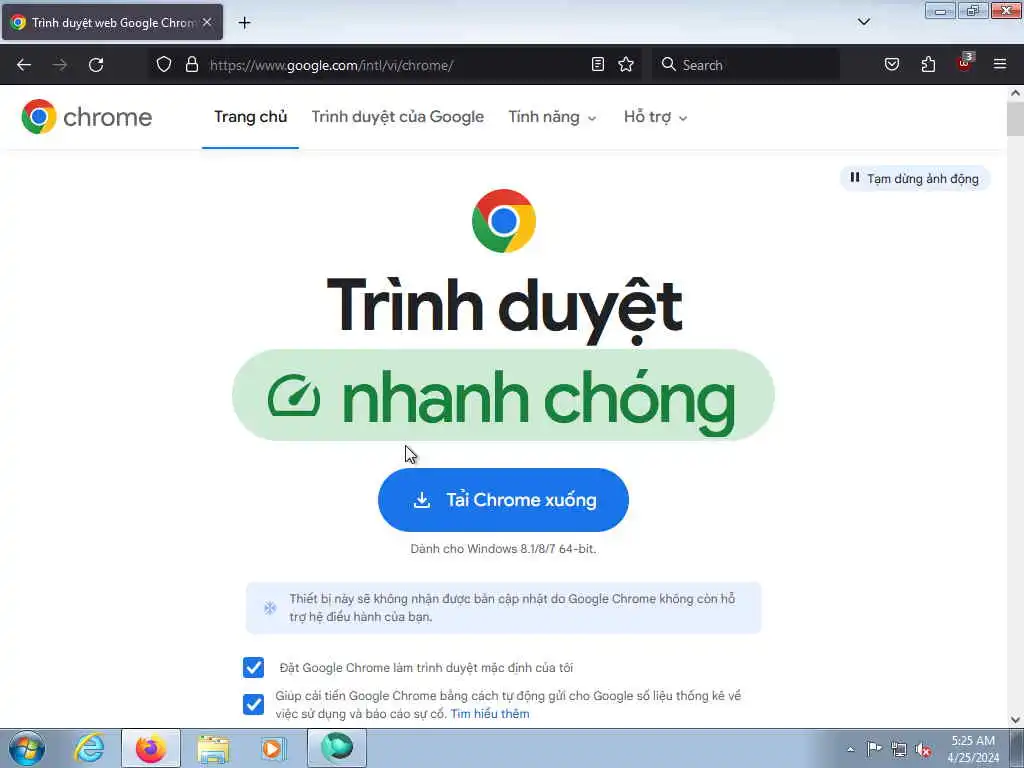Click the Chrome logo in site header

pos(39,117)
